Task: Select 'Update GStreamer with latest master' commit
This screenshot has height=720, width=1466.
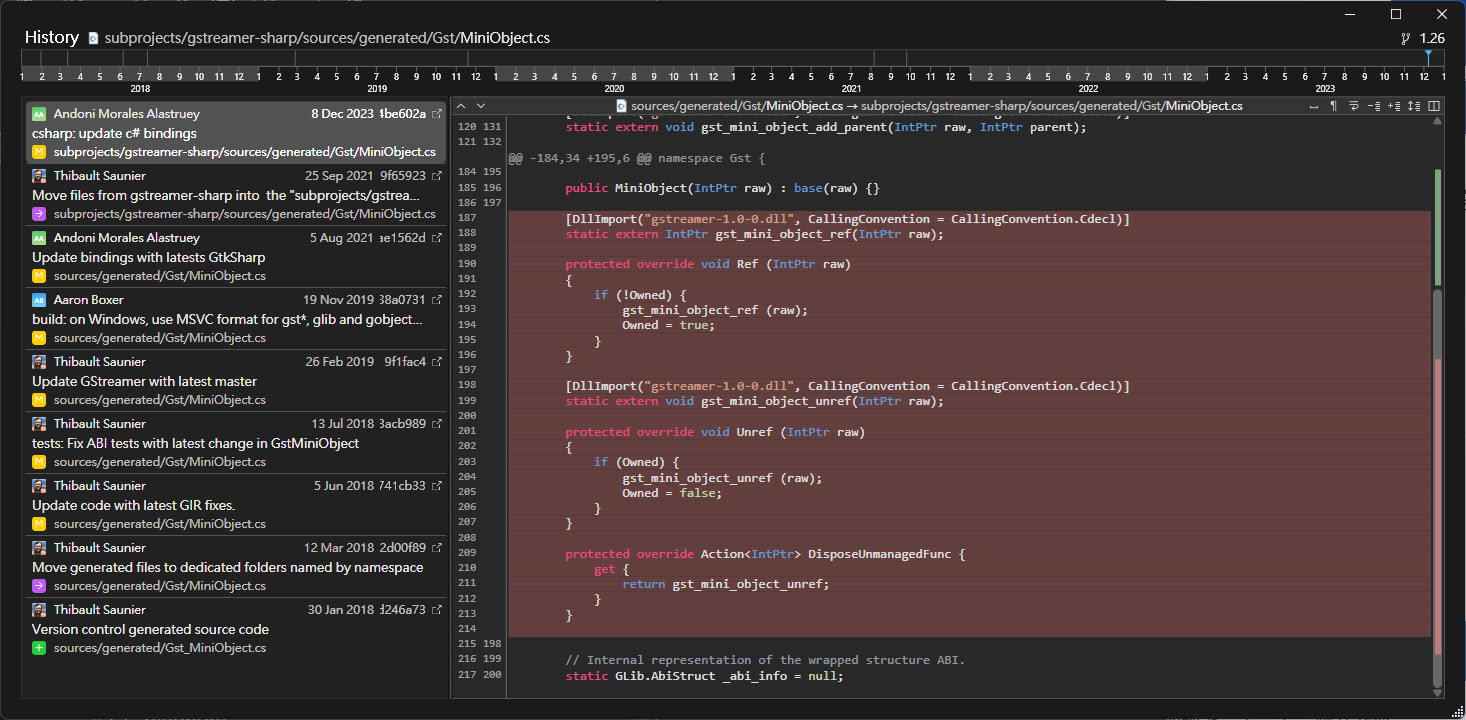Action: click(x=144, y=381)
